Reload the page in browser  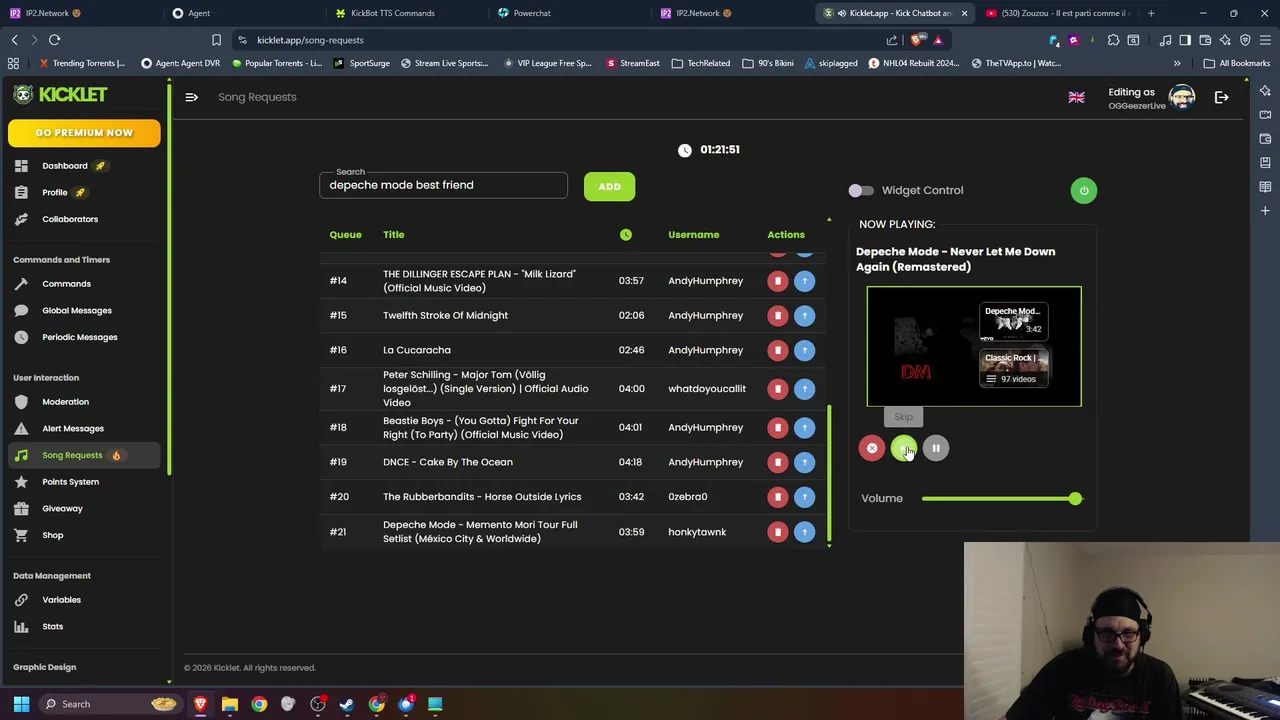coord(54,40)
